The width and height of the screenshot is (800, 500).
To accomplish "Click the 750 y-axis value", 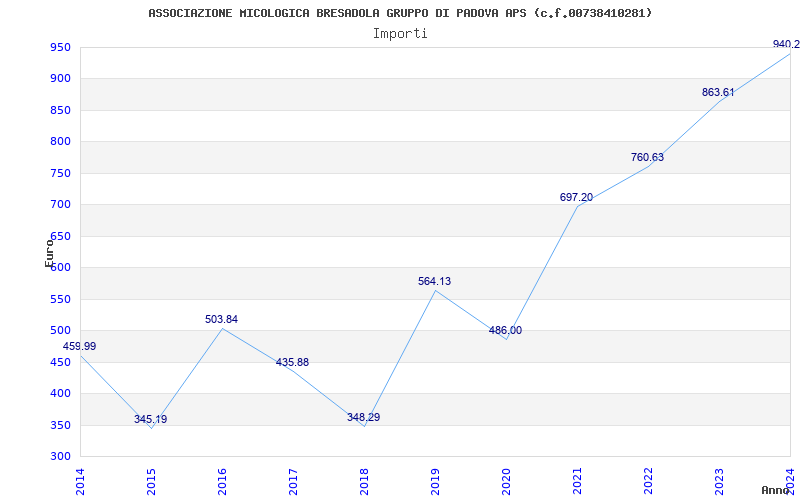I will (x=60, y=173).
